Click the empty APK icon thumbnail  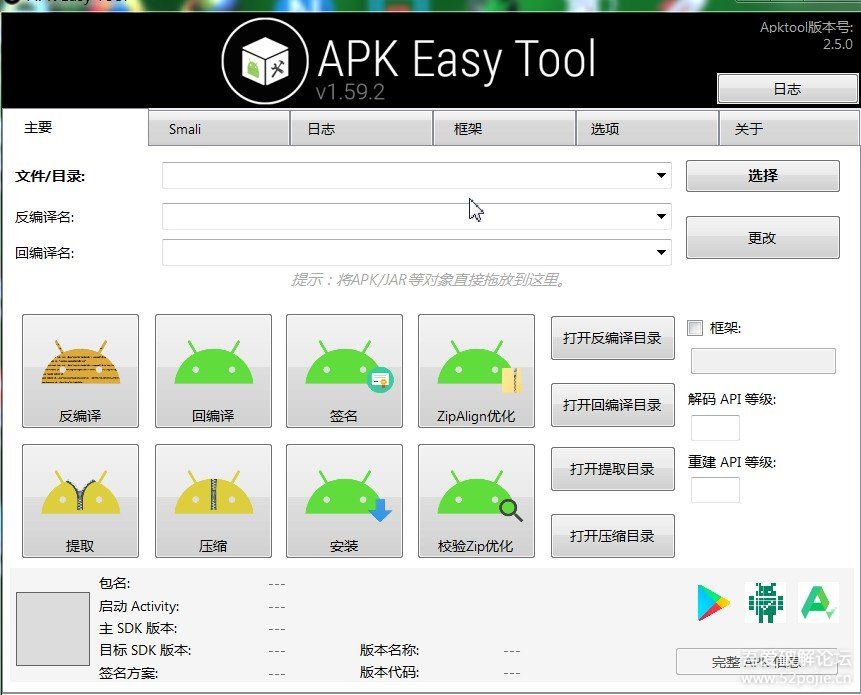click(53, 629)
